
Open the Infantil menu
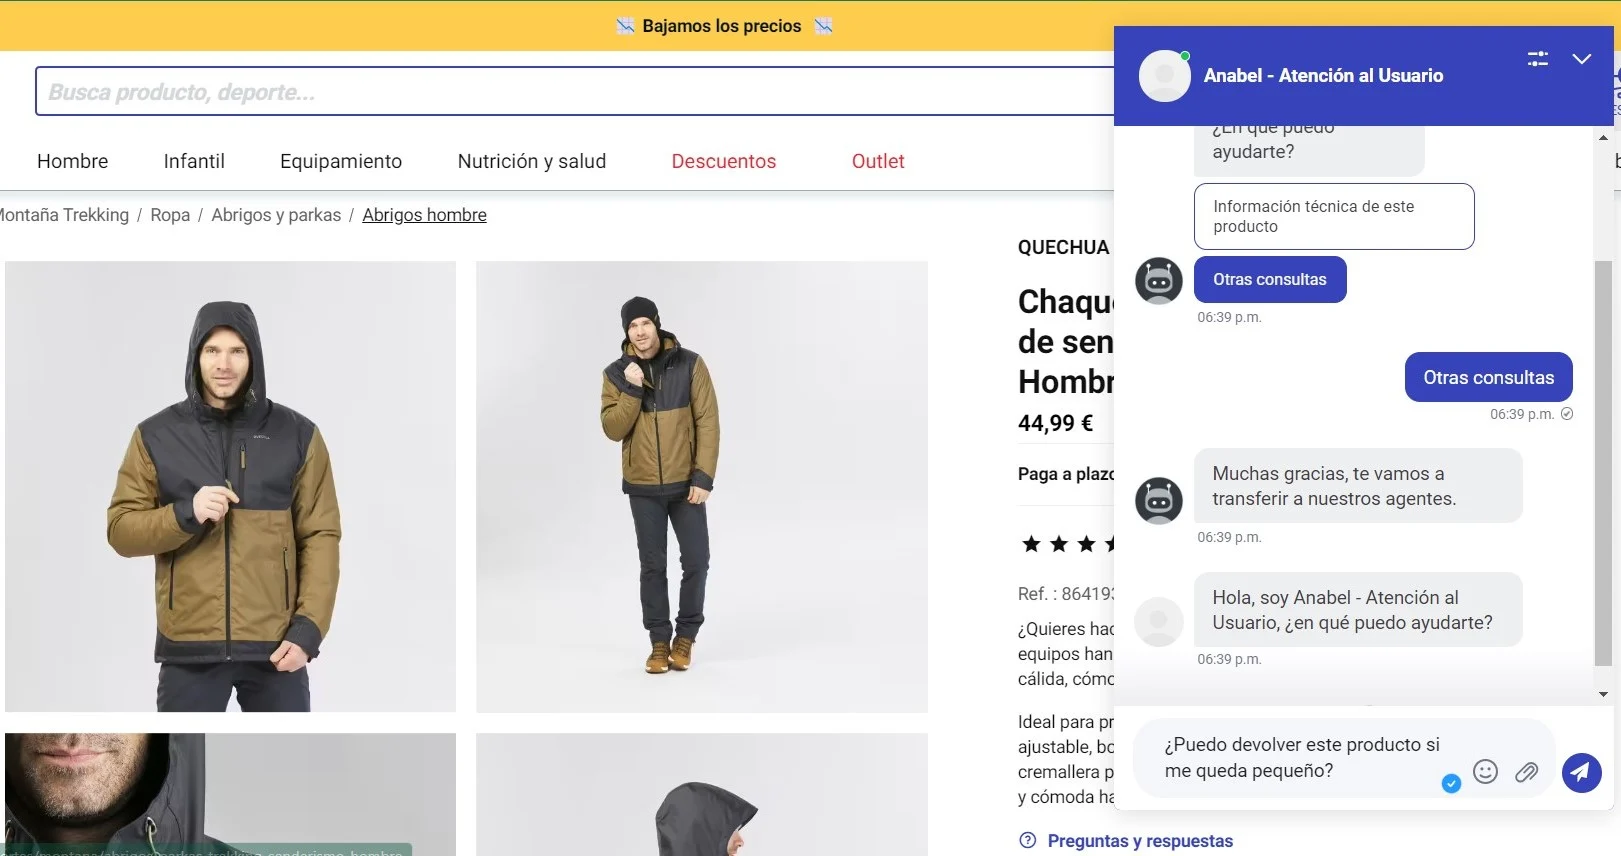coord(194,161)
